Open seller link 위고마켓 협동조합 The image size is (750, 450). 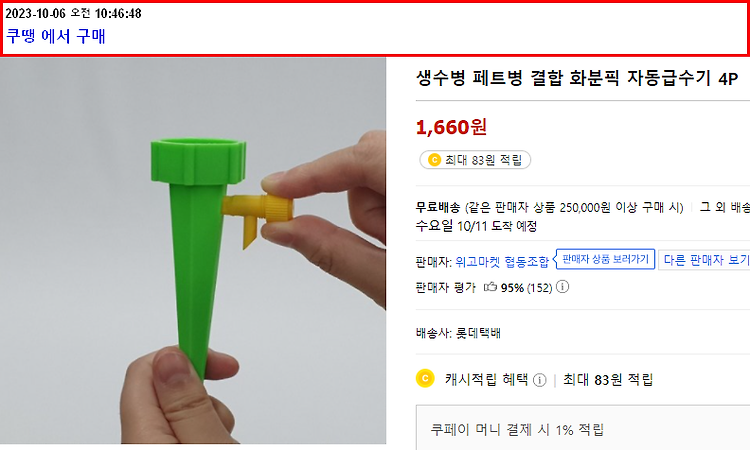(502, 262)
